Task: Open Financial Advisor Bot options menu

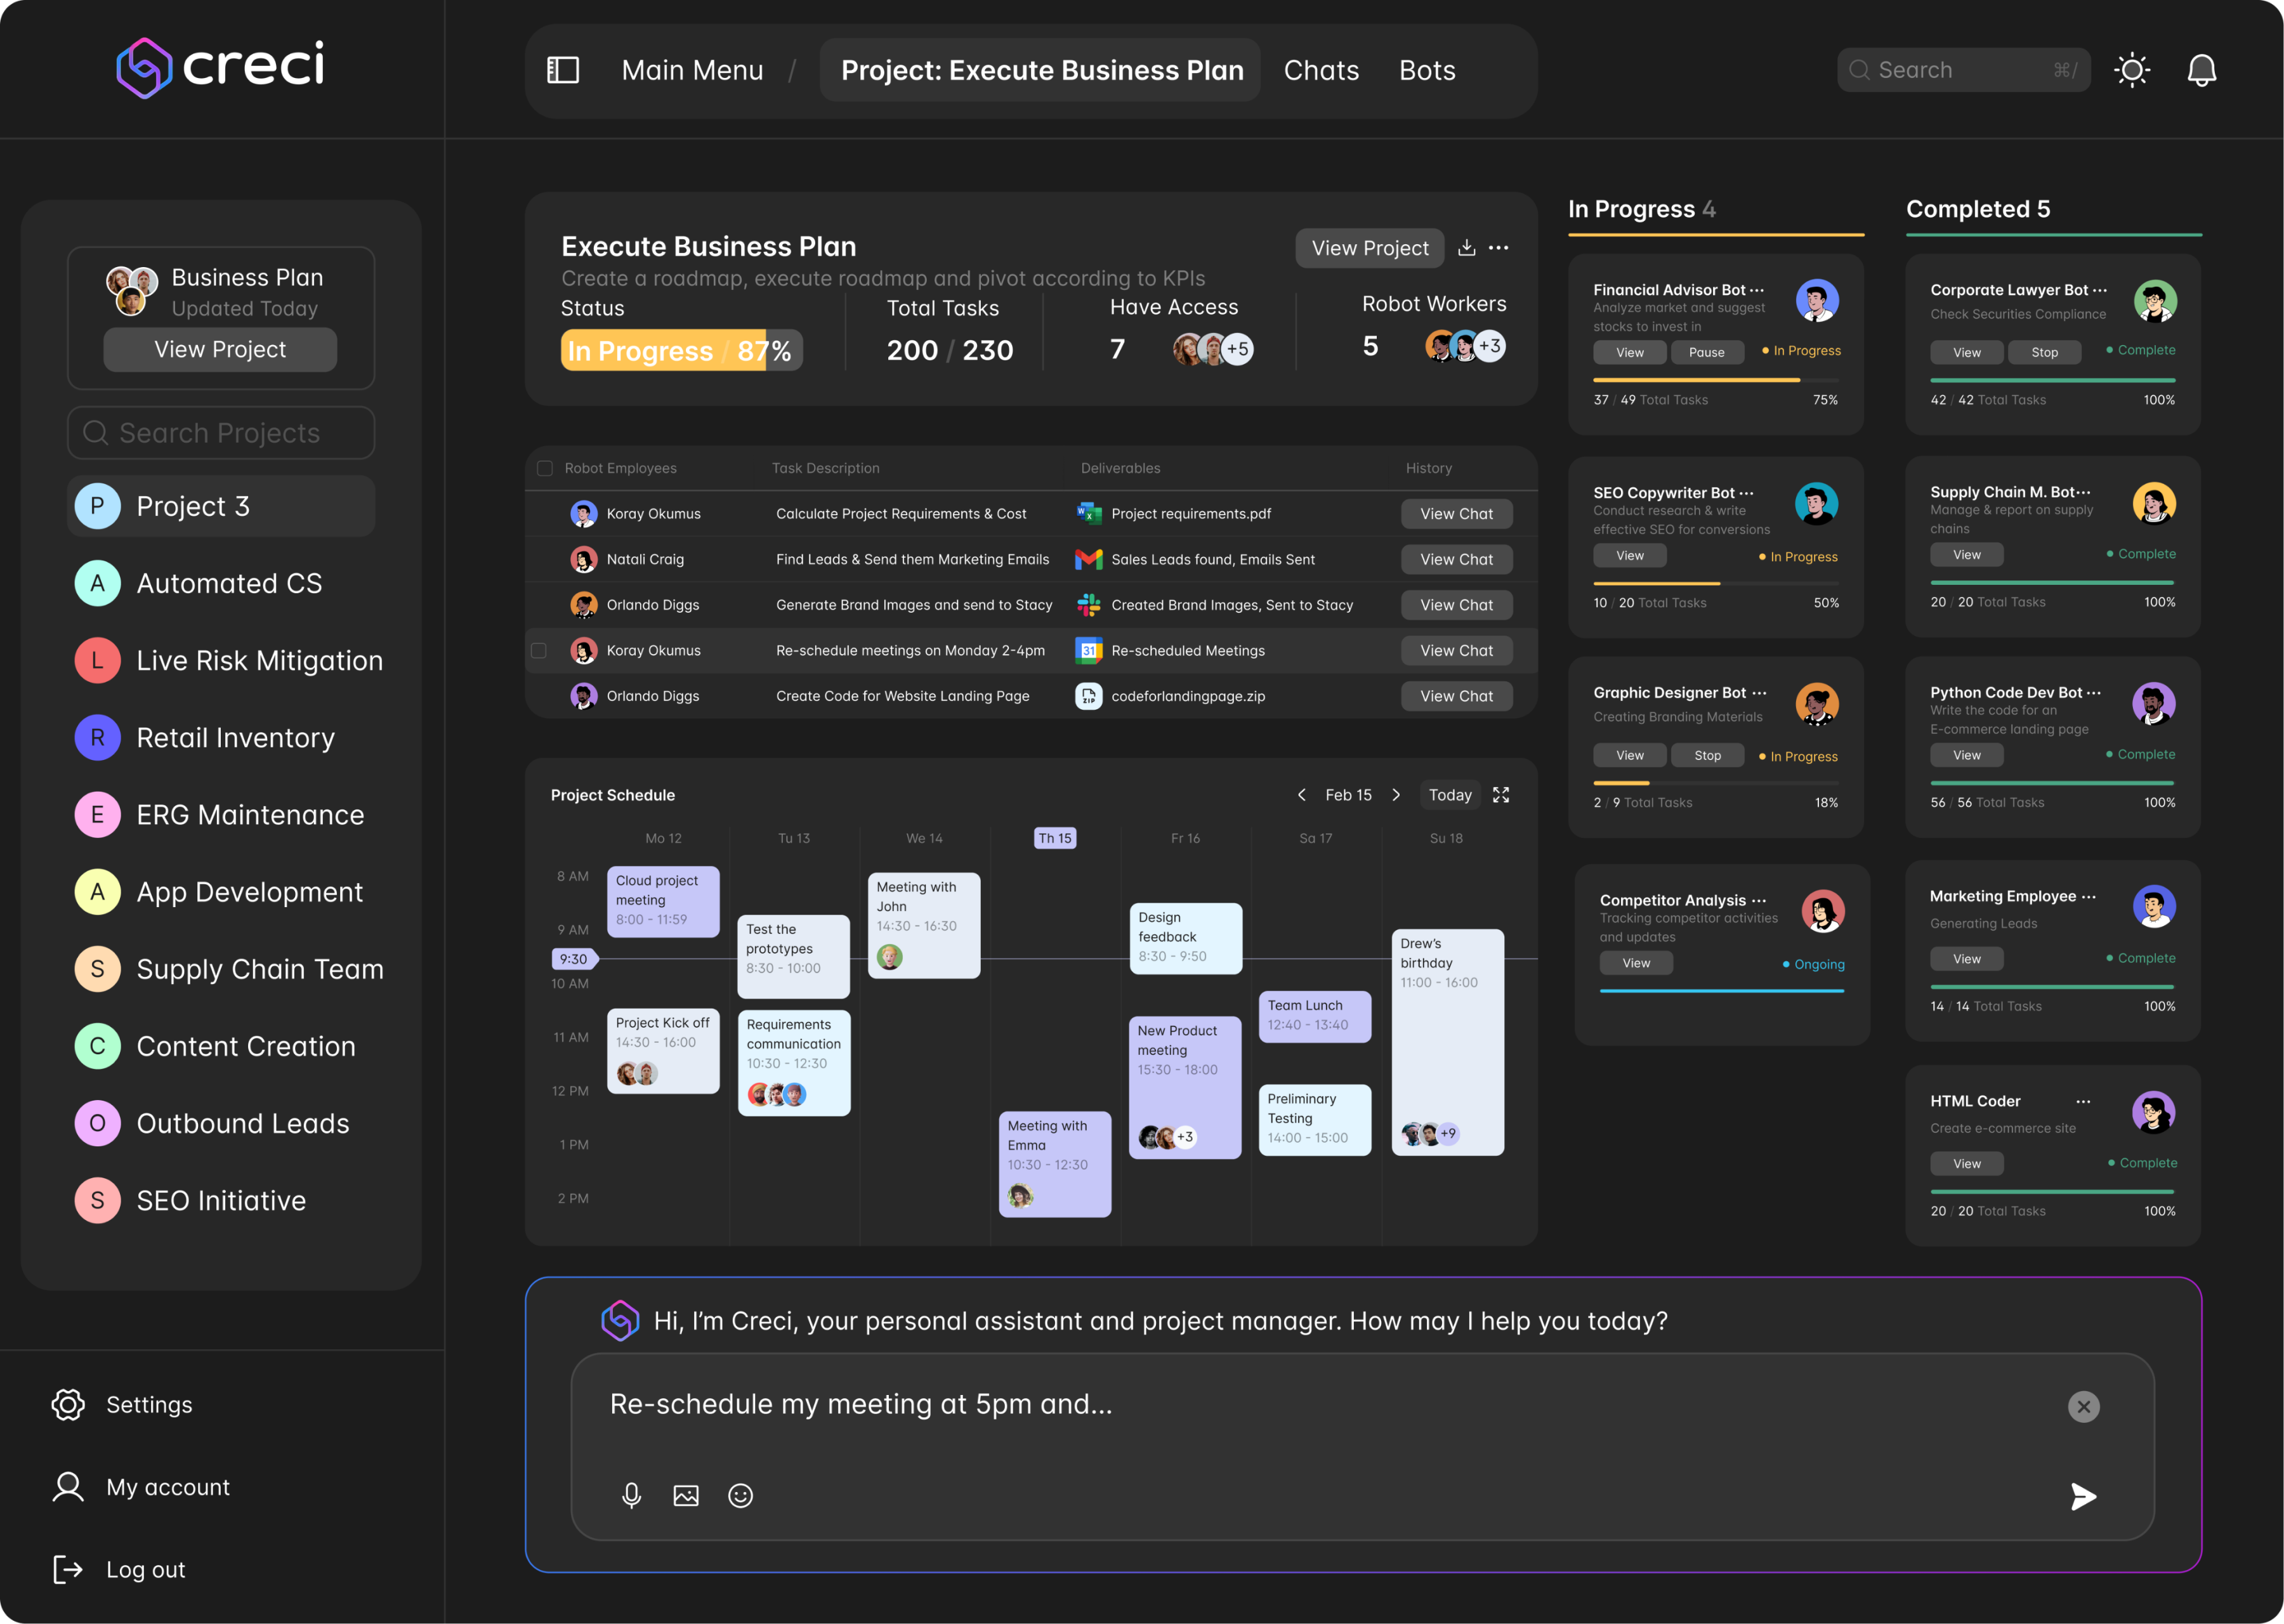Action: (x=1757, y=290)
